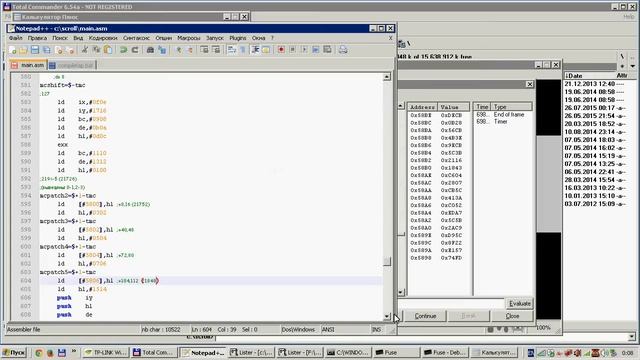Viewport: 640px width, 360px height.
Task: Open the Plugins menu
Action: 238,38
